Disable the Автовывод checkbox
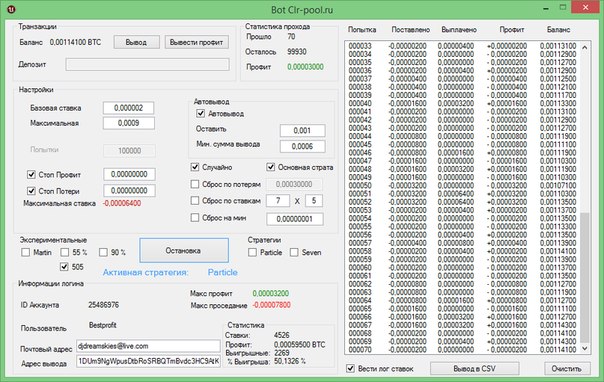Viewport: 604px width, 382px height. (200, 113)
